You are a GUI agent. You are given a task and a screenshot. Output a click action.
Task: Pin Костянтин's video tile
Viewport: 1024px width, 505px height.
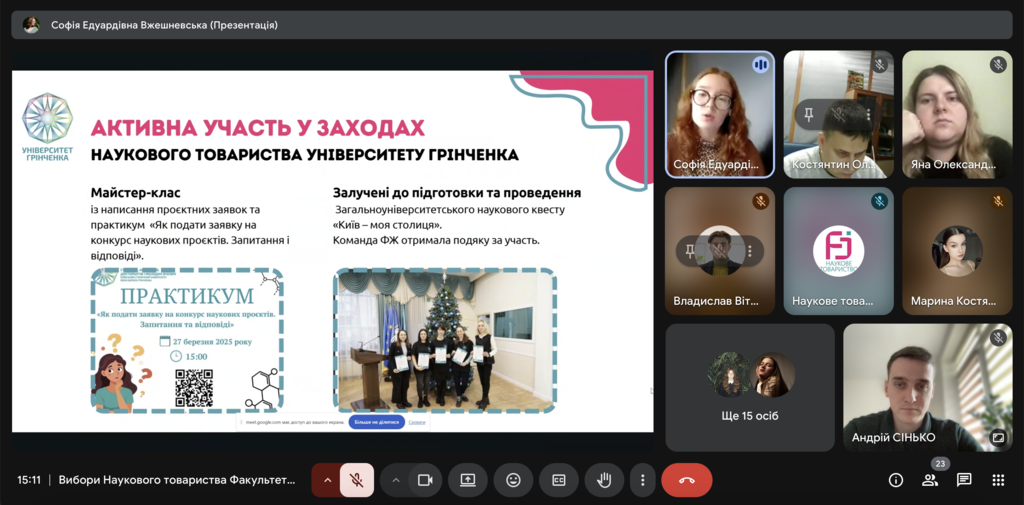(x=810, y=115)
